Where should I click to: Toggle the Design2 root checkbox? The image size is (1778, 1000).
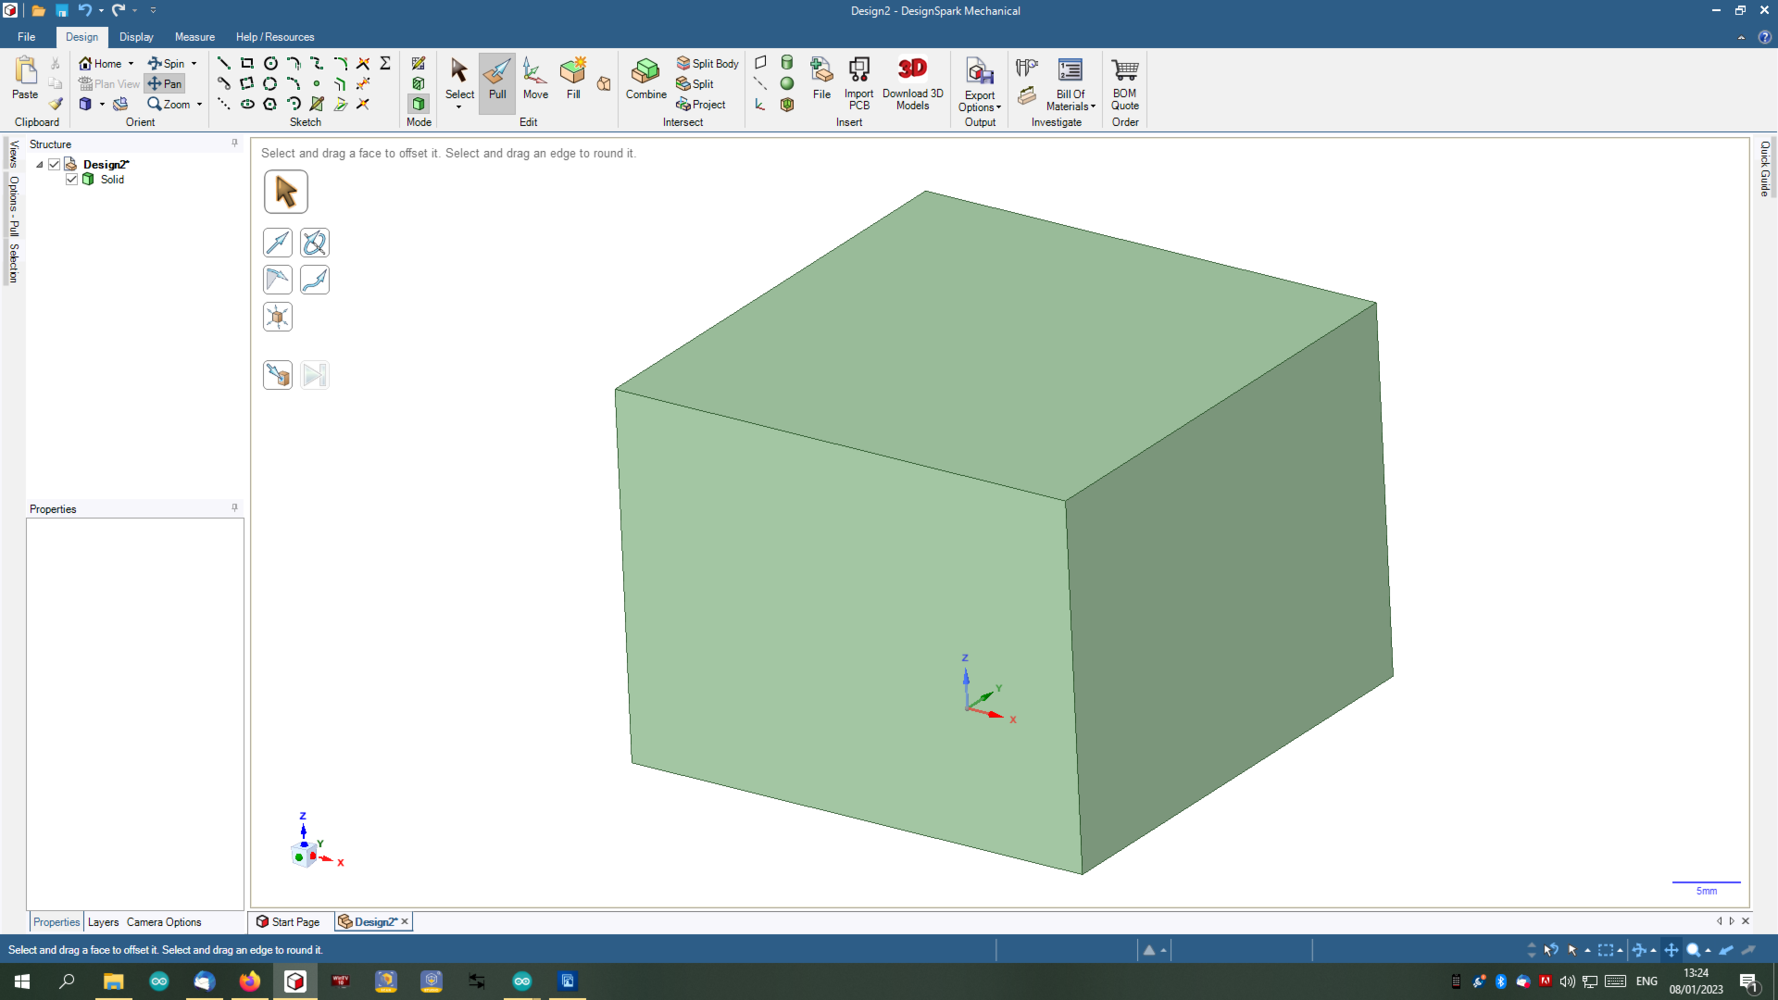55,164
